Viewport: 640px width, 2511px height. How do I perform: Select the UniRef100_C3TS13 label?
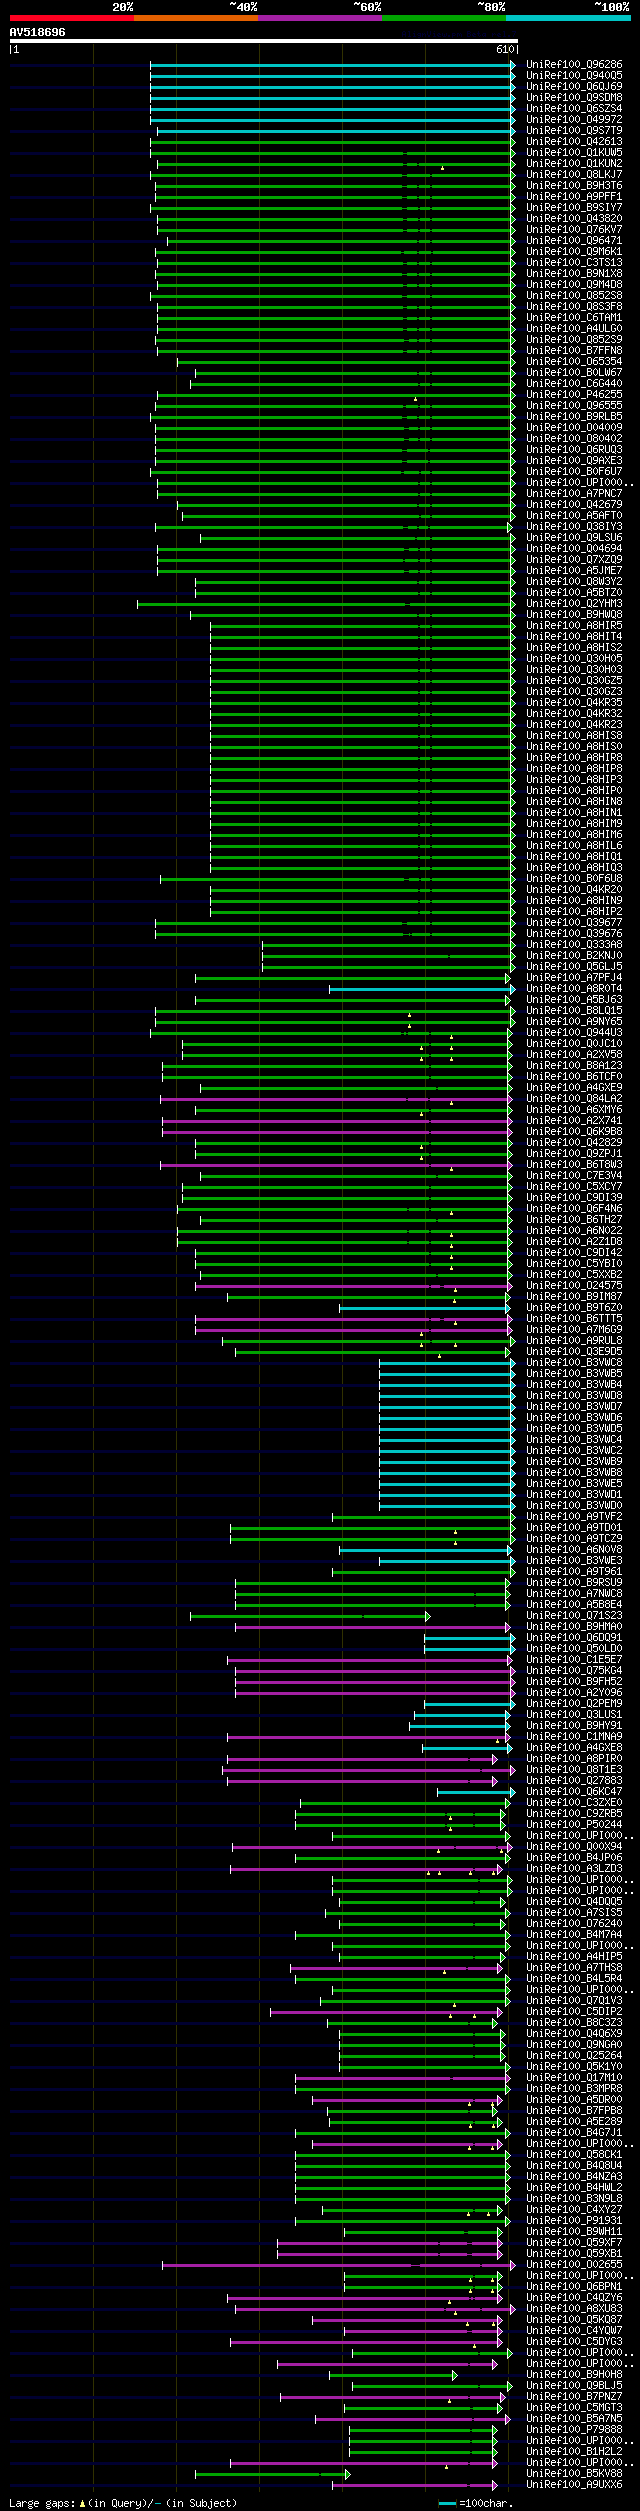[x=574, y=263]
